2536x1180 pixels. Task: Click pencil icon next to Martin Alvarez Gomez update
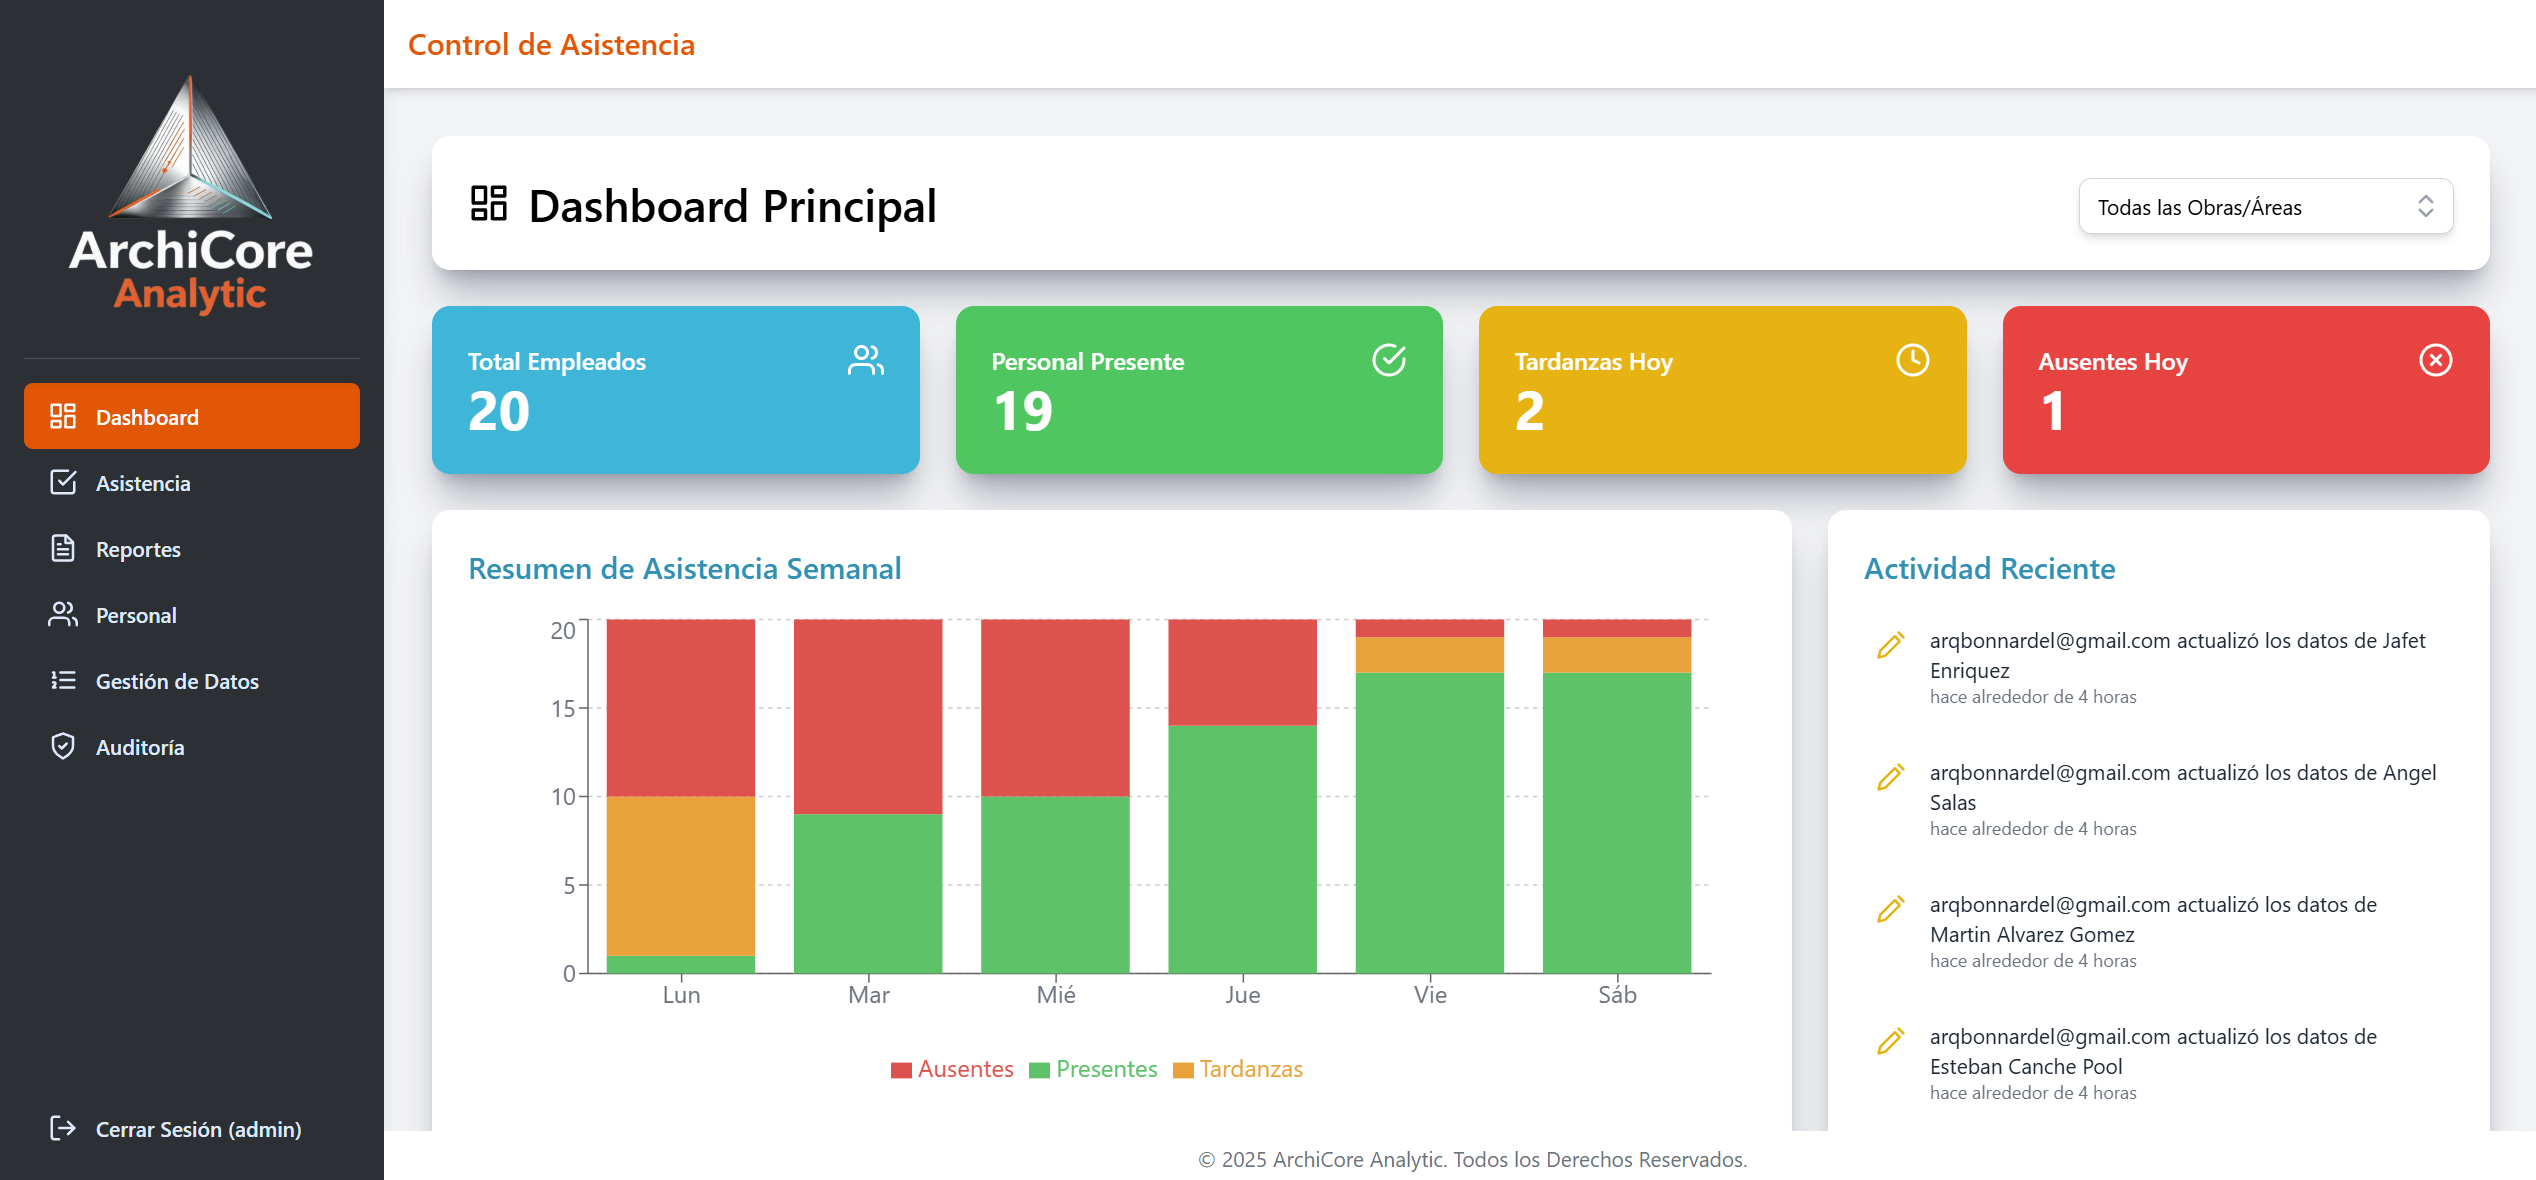pyautogui.click(x=1890, y=909)
